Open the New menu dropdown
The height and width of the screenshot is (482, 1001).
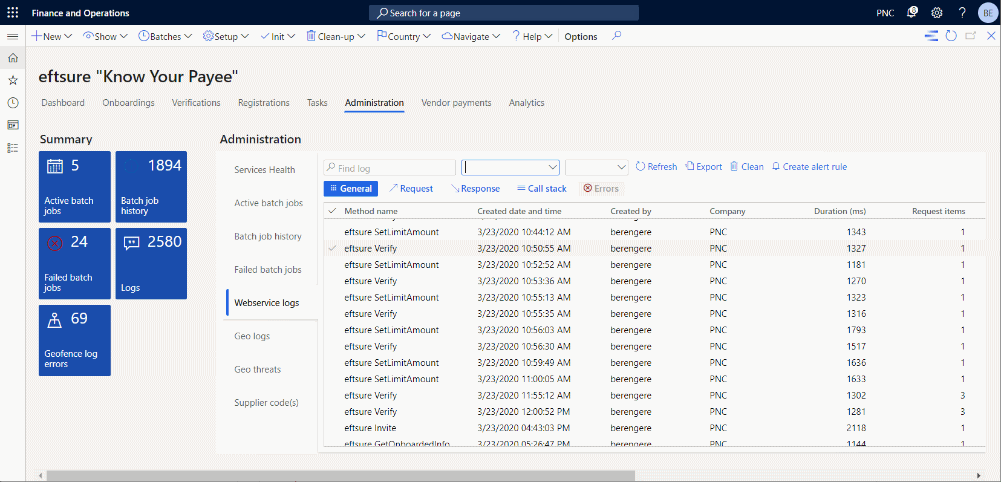click(x=52, y=36)
